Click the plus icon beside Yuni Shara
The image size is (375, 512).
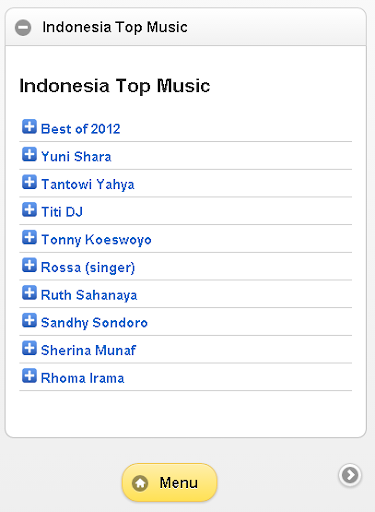[29, 154]
